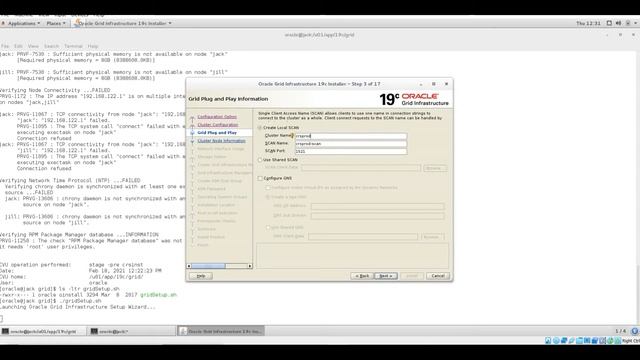The image size is (640, 360).
Task: Open the terminal Search menu
Action: (x=51, y=46)
